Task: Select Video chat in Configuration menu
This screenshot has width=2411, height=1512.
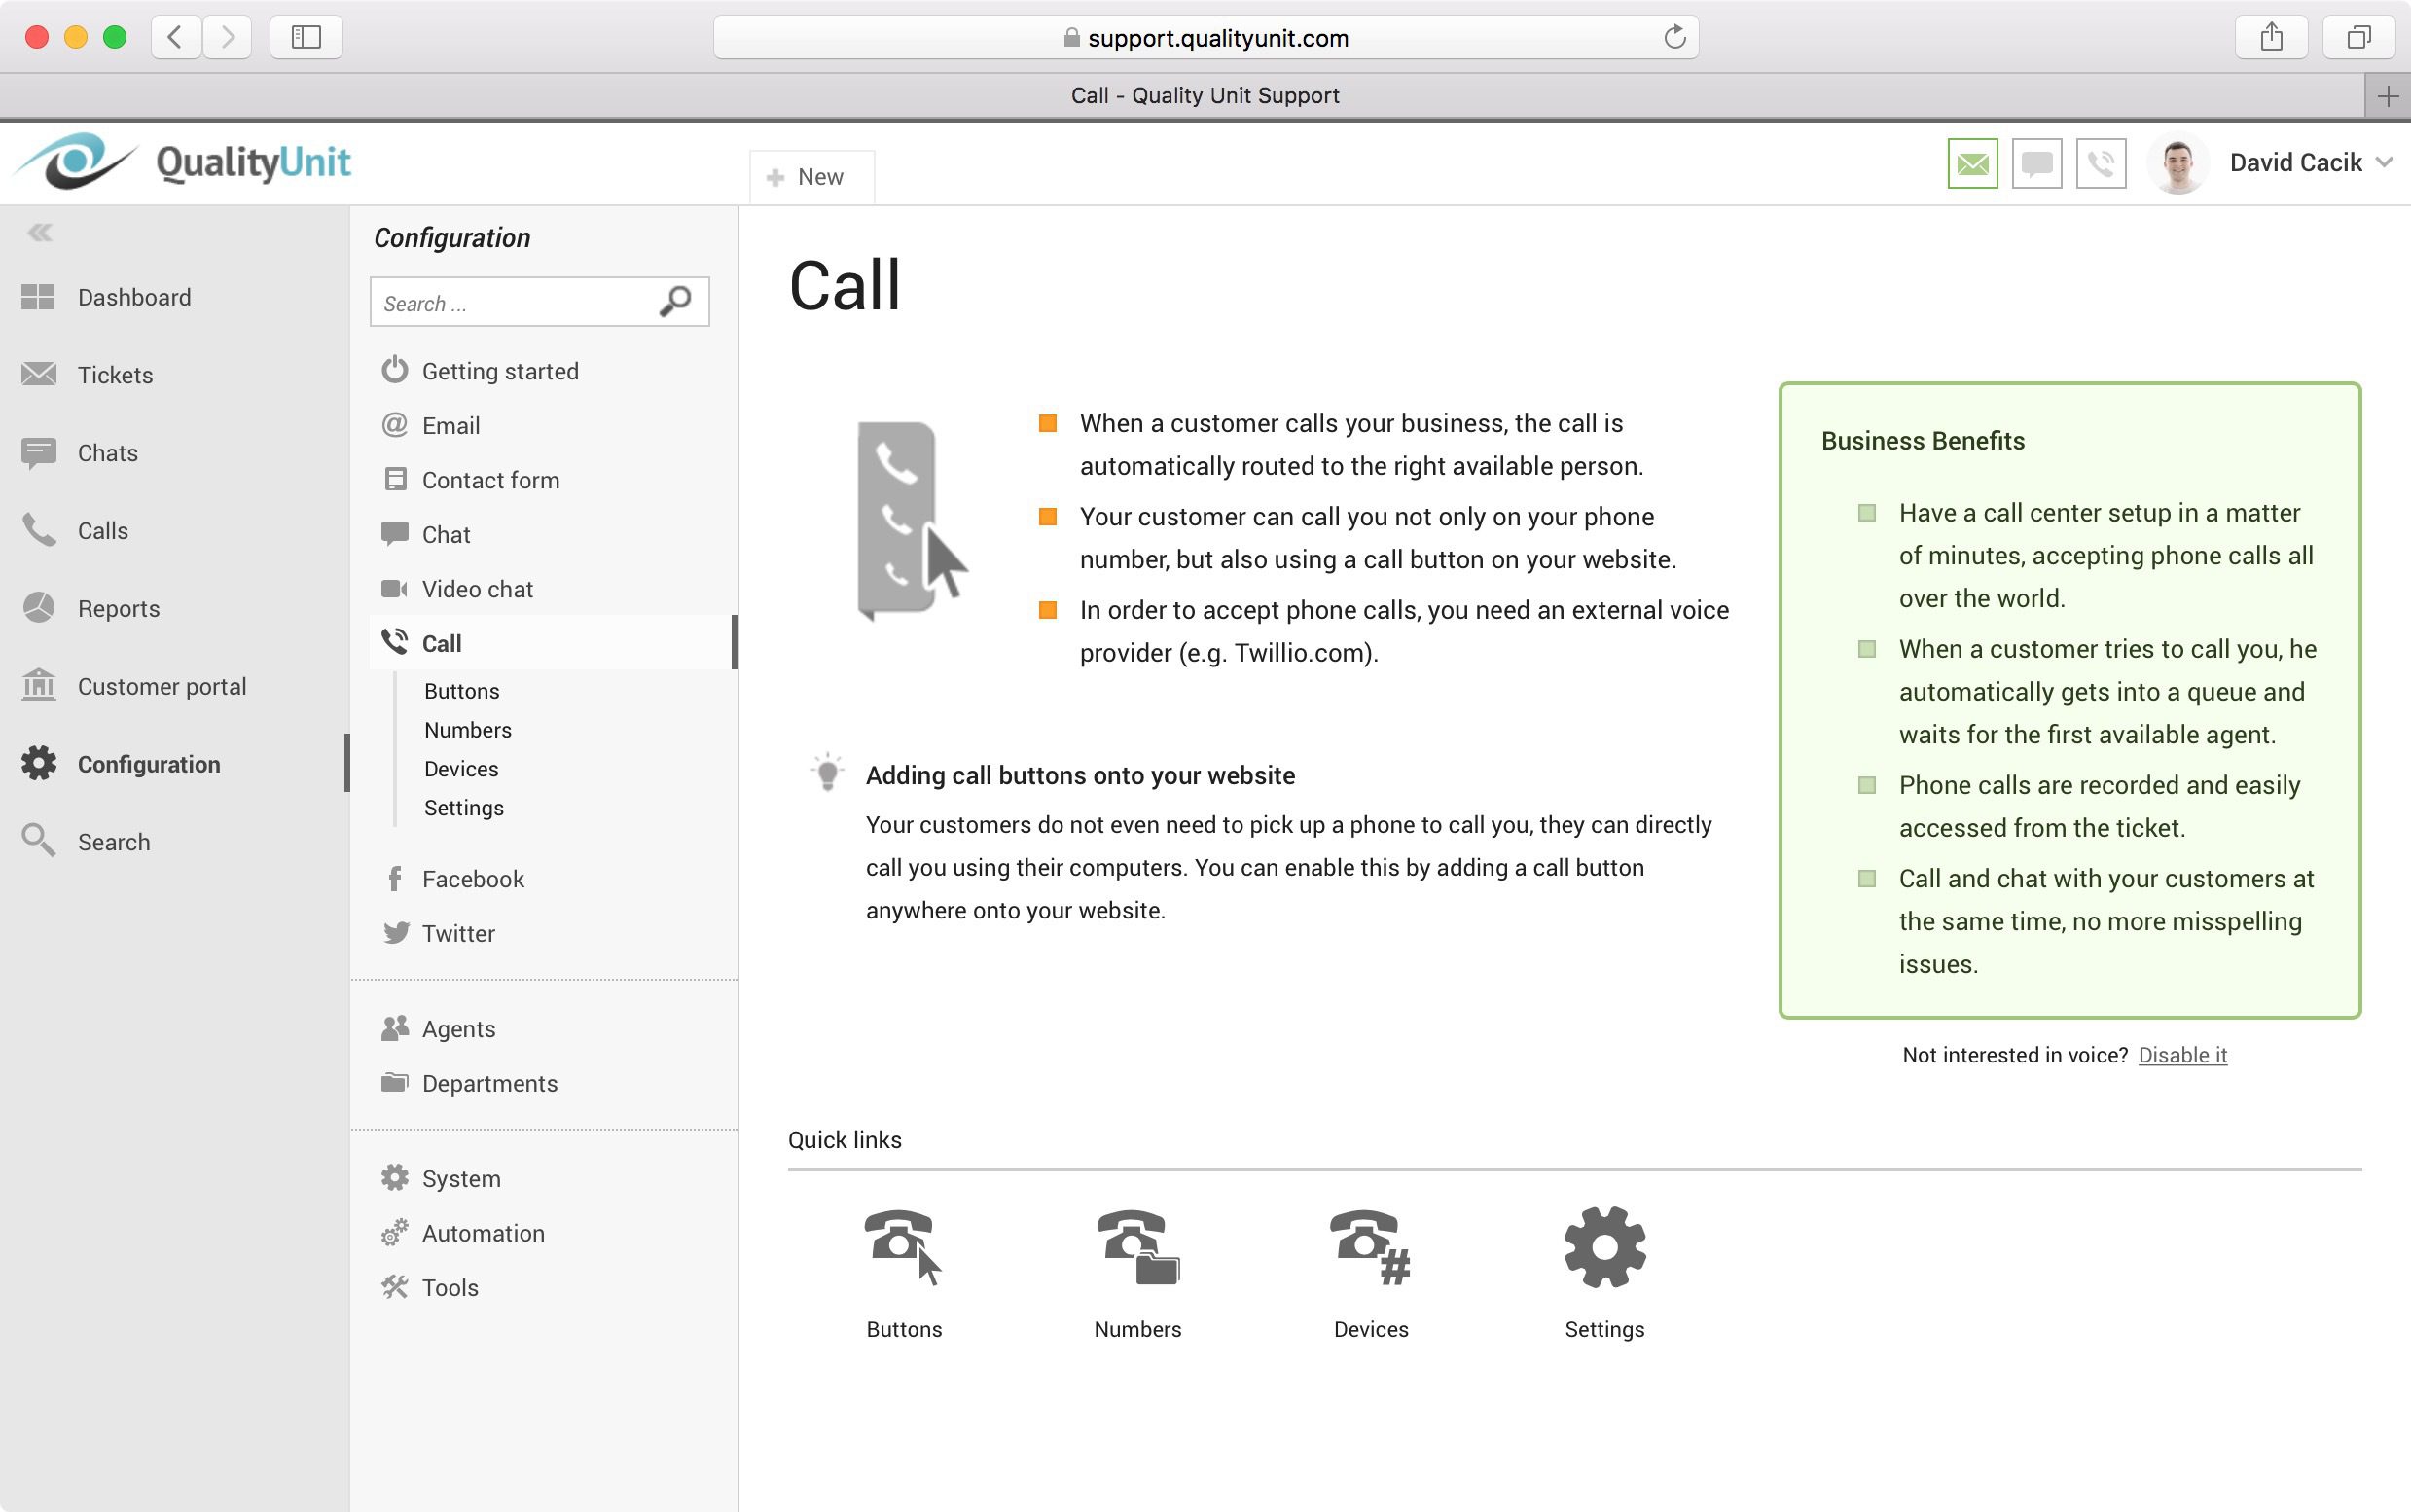Action: click(x=477, y=589)
